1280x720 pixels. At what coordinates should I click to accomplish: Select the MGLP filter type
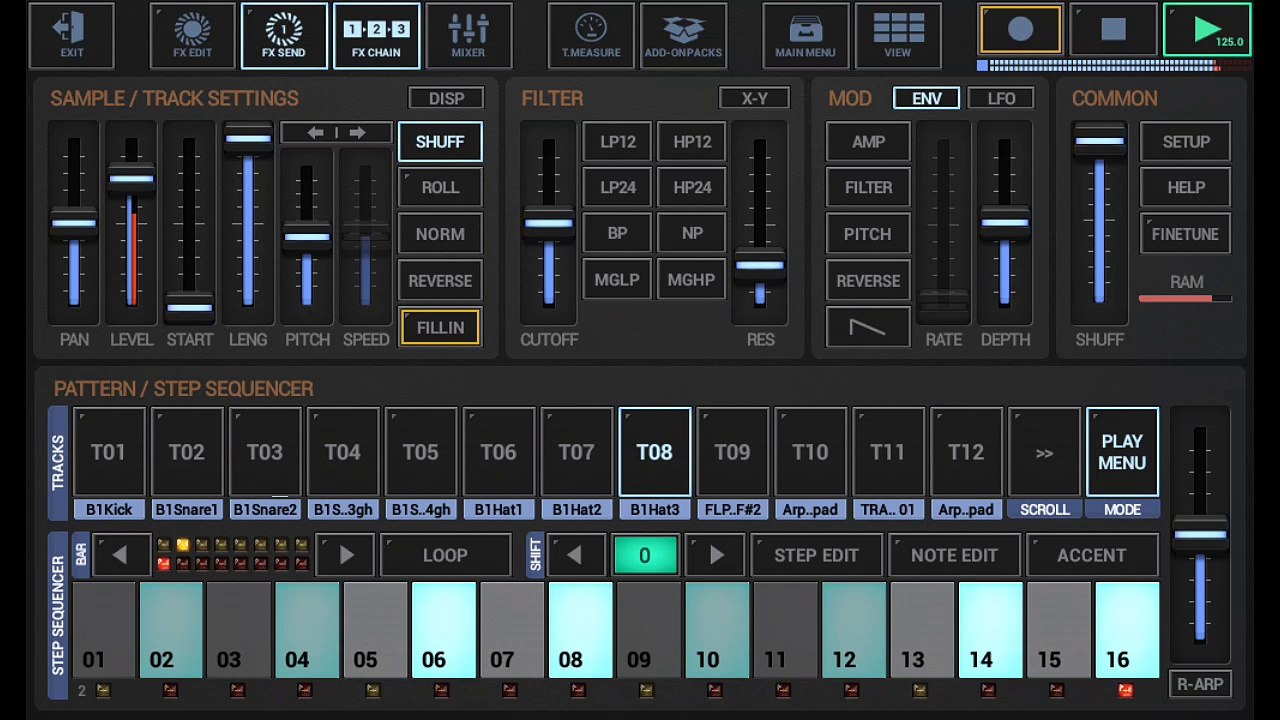point(617,281)
